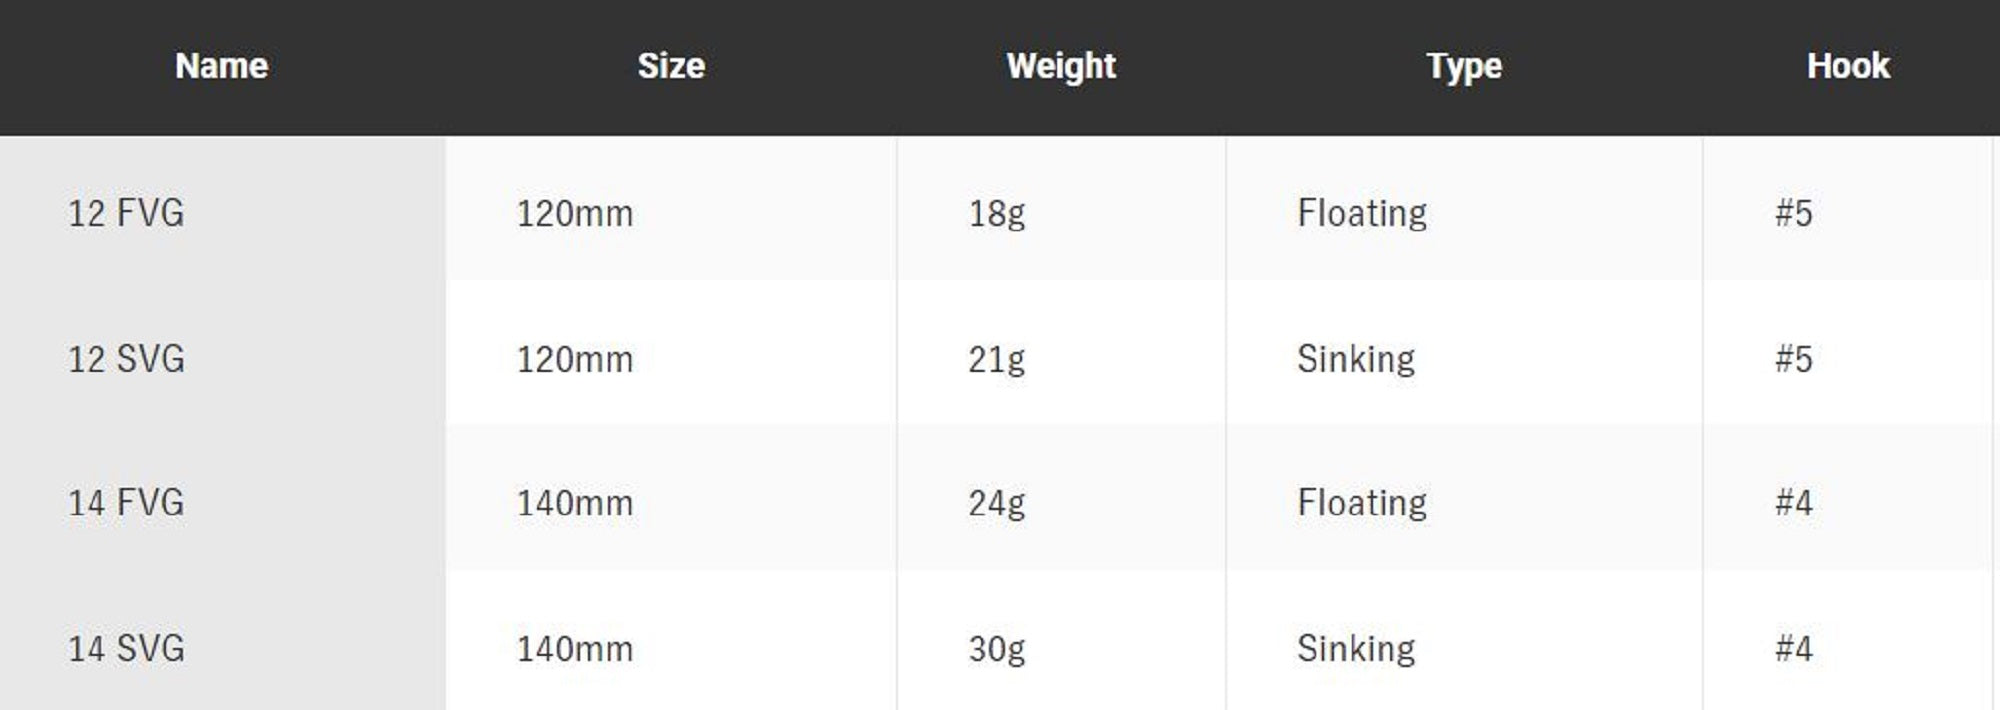
Task: Click the 21g weight cell
Action: [996, 359]
